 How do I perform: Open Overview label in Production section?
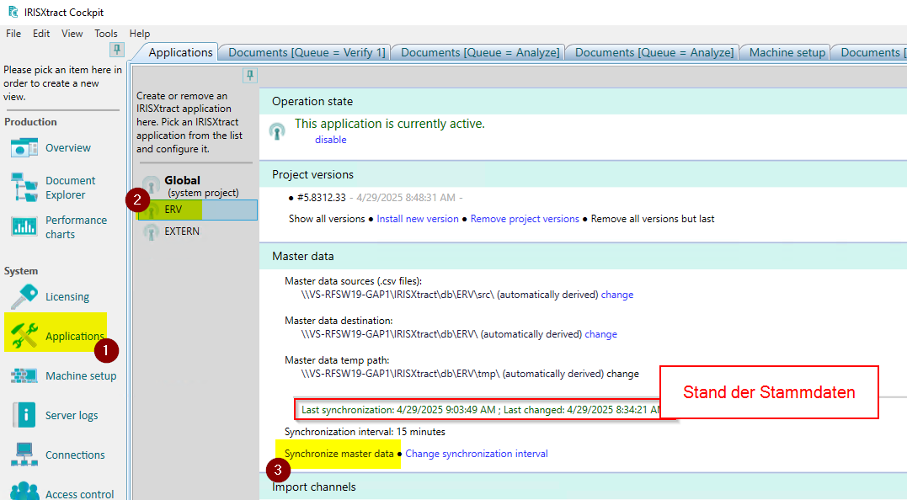[x=68, y=148]
